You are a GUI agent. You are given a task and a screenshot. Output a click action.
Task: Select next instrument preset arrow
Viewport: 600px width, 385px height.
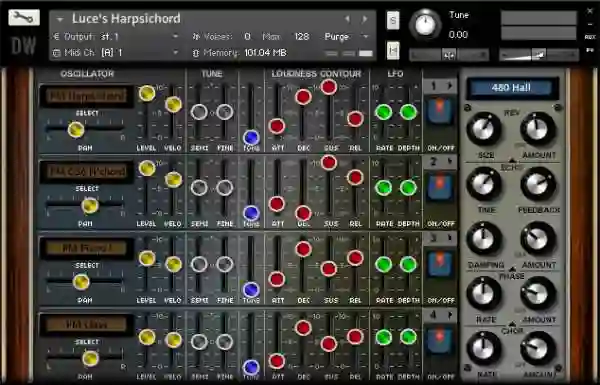coord(365,18)
